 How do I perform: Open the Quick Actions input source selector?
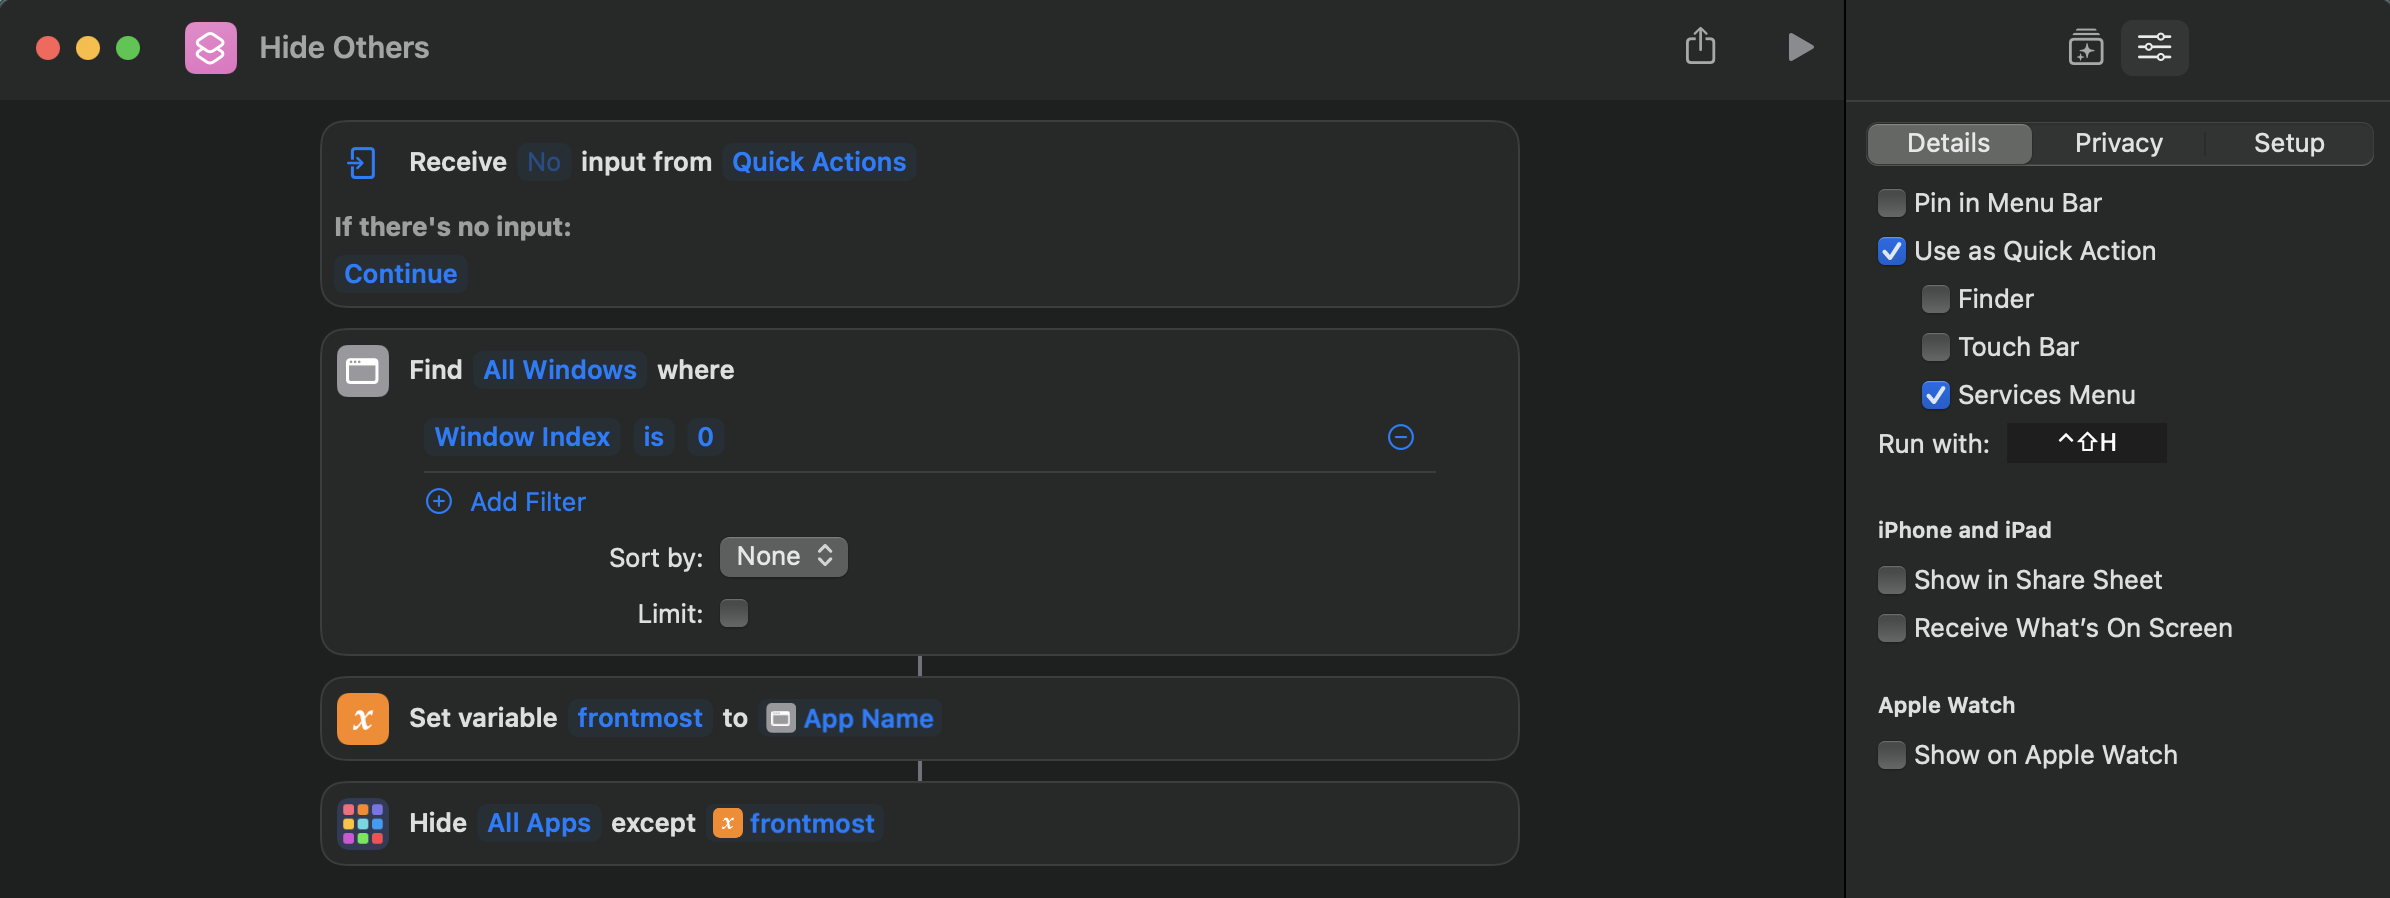coord(819,162)
